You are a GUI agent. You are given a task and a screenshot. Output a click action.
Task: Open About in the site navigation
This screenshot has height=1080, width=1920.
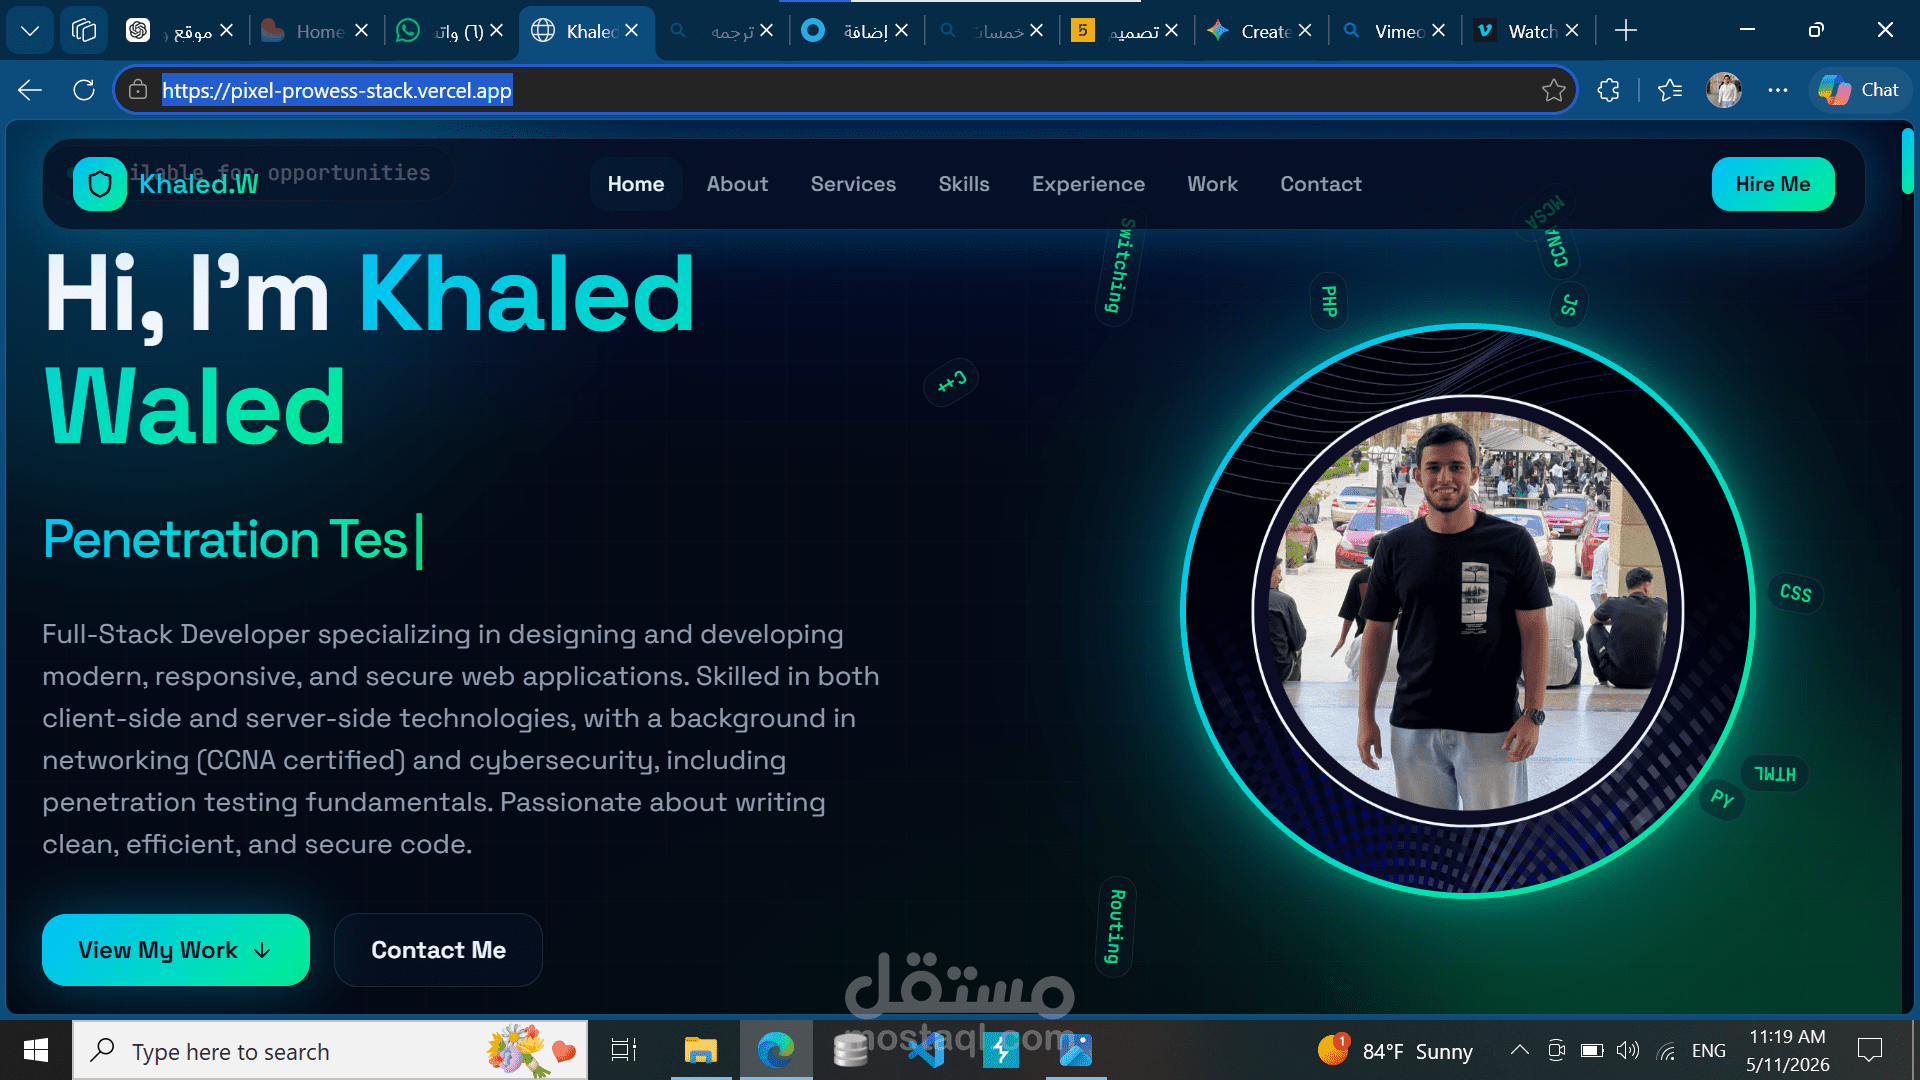737,184
